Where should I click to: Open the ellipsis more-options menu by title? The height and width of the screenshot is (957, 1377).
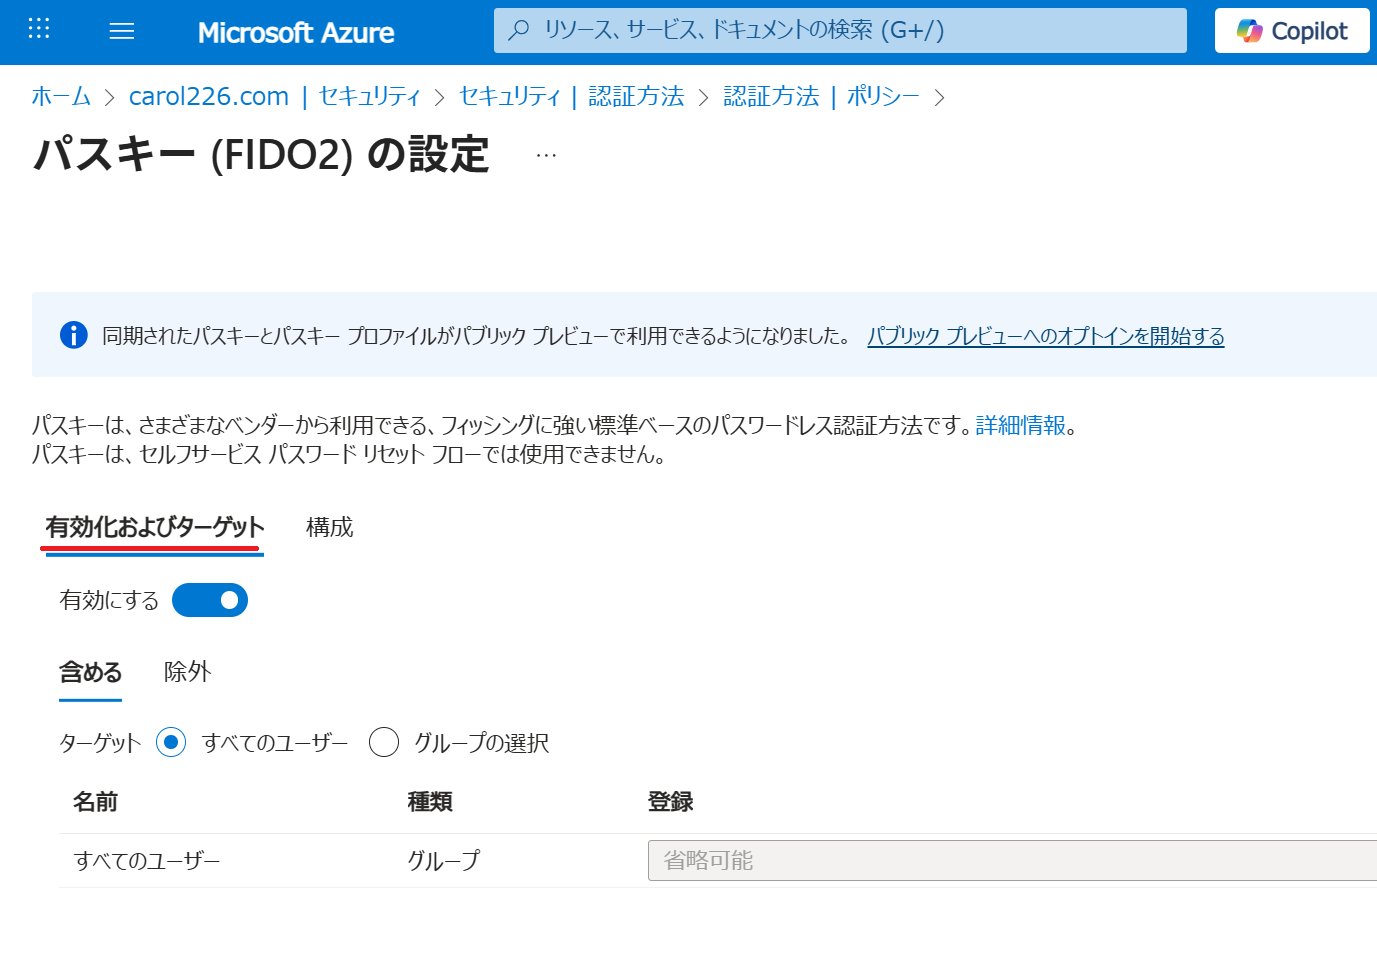[x=546, y=155]
